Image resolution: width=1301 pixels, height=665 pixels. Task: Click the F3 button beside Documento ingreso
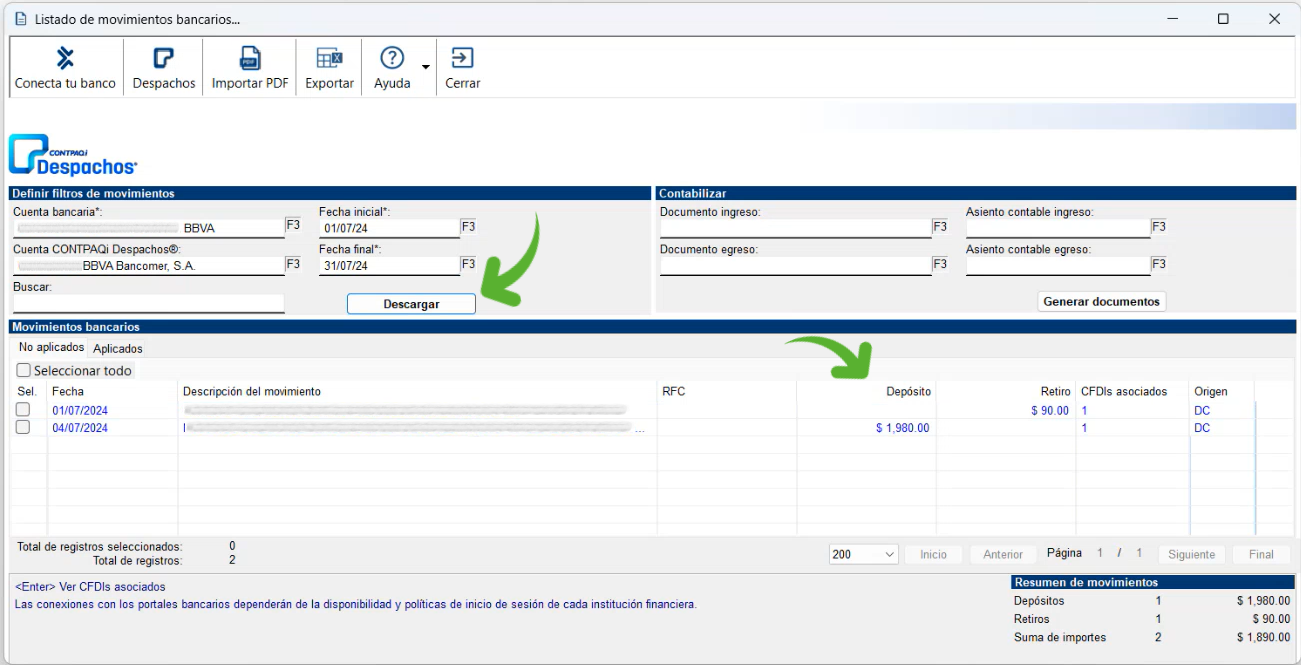pos(940,227)
